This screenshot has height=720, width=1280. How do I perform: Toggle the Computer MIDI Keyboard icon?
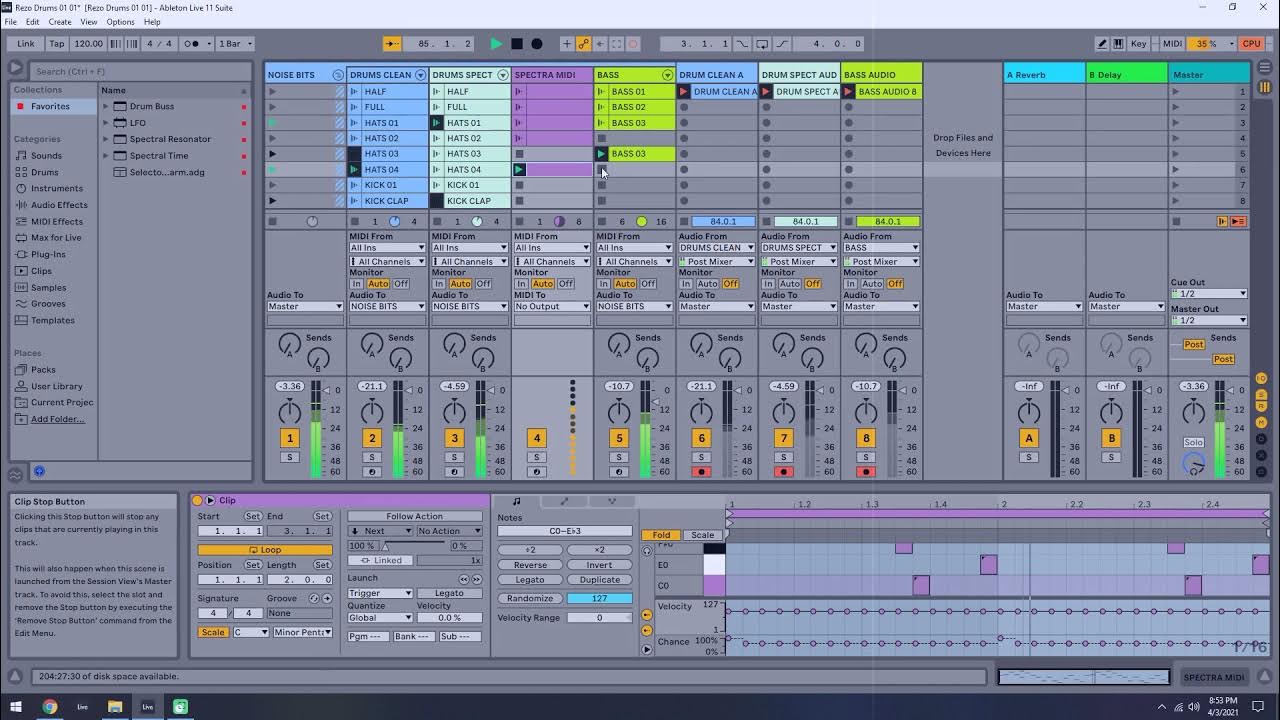click(x=1119, y=44)
